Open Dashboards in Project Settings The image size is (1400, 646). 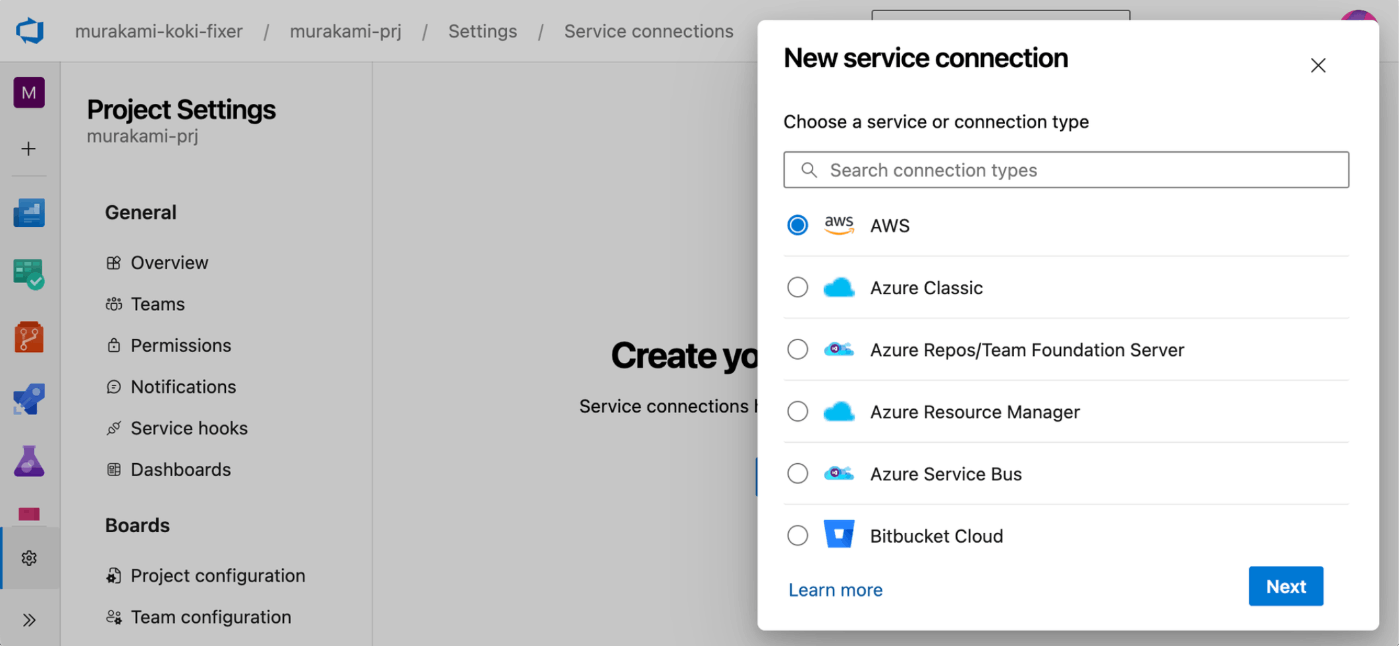[181, 469]
